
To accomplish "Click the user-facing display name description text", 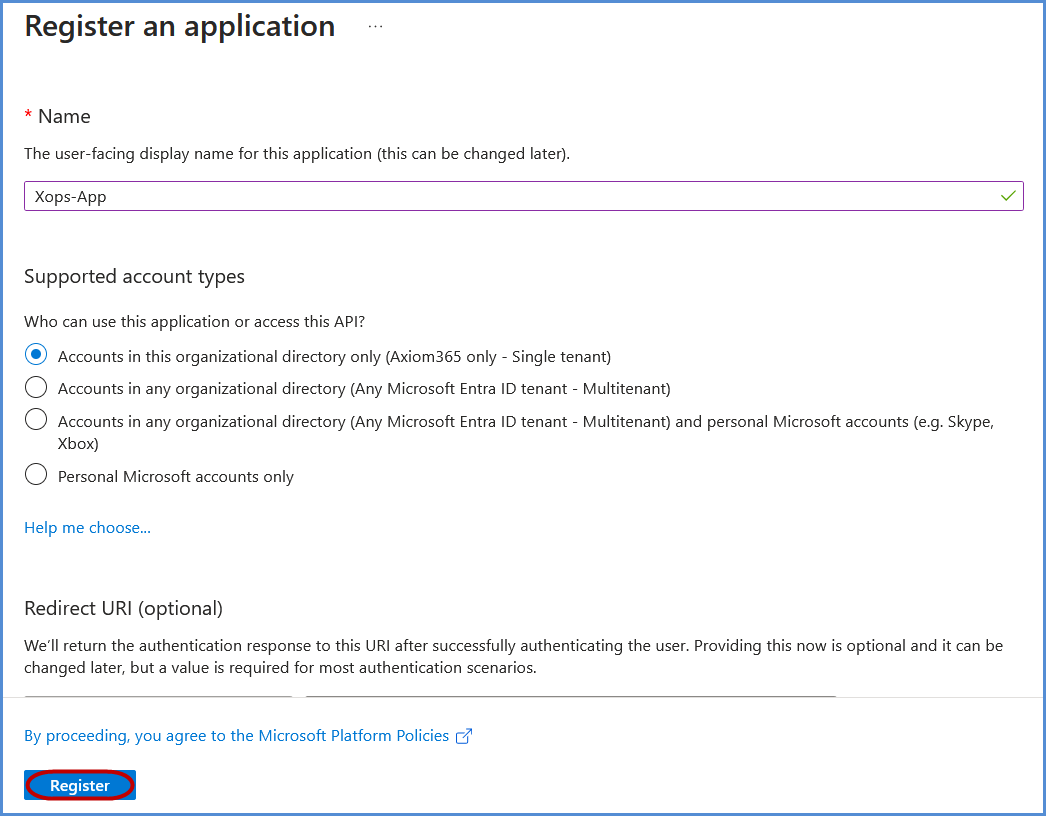I will point(297,154).
